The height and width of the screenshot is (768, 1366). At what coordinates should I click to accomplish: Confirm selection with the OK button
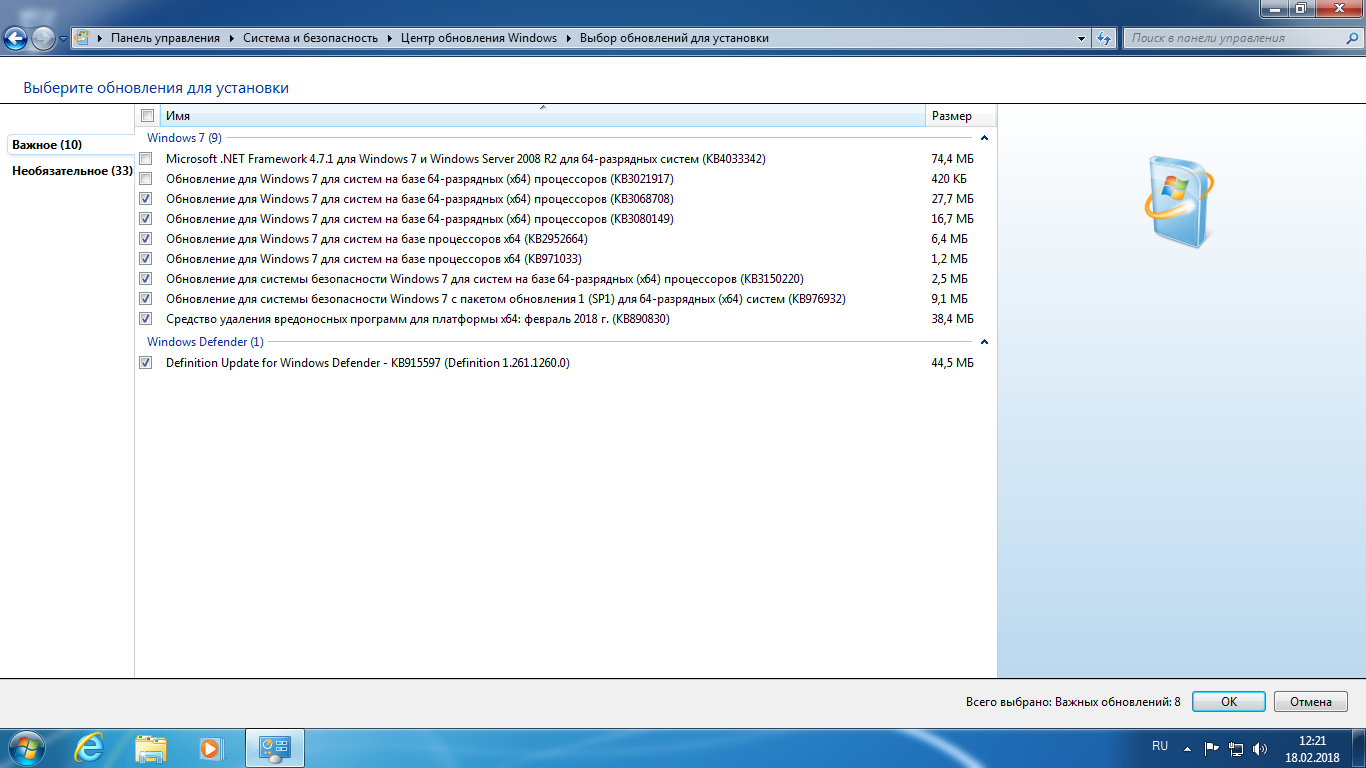coord(1229,702)
